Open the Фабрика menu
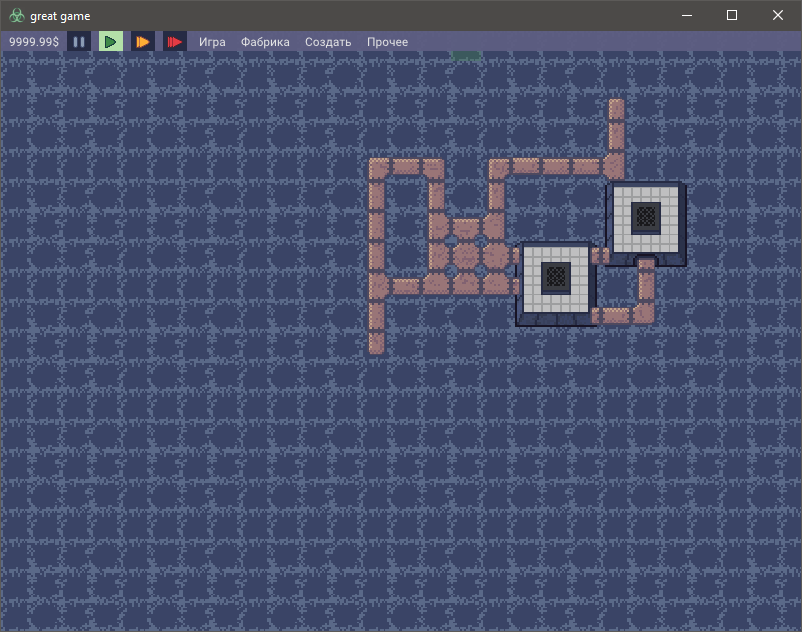The height and width of the screenshot is (632, 802). (x=265, y=42)
